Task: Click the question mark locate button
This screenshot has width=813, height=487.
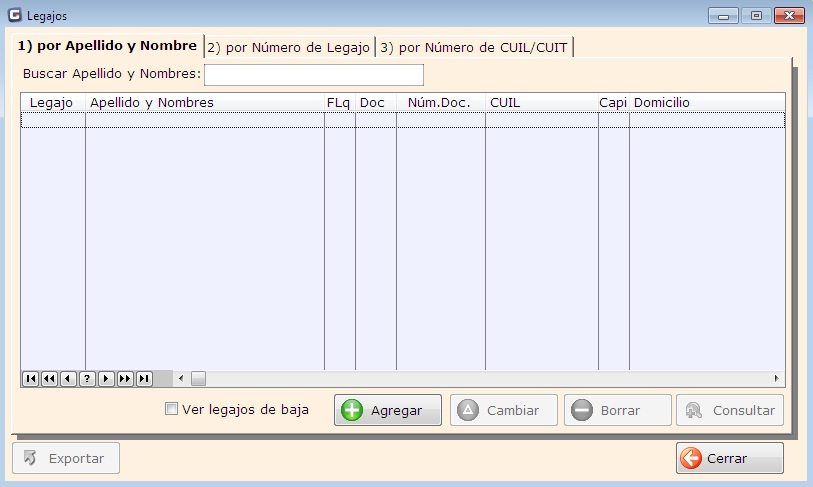Action: click(x=87, y=379)
